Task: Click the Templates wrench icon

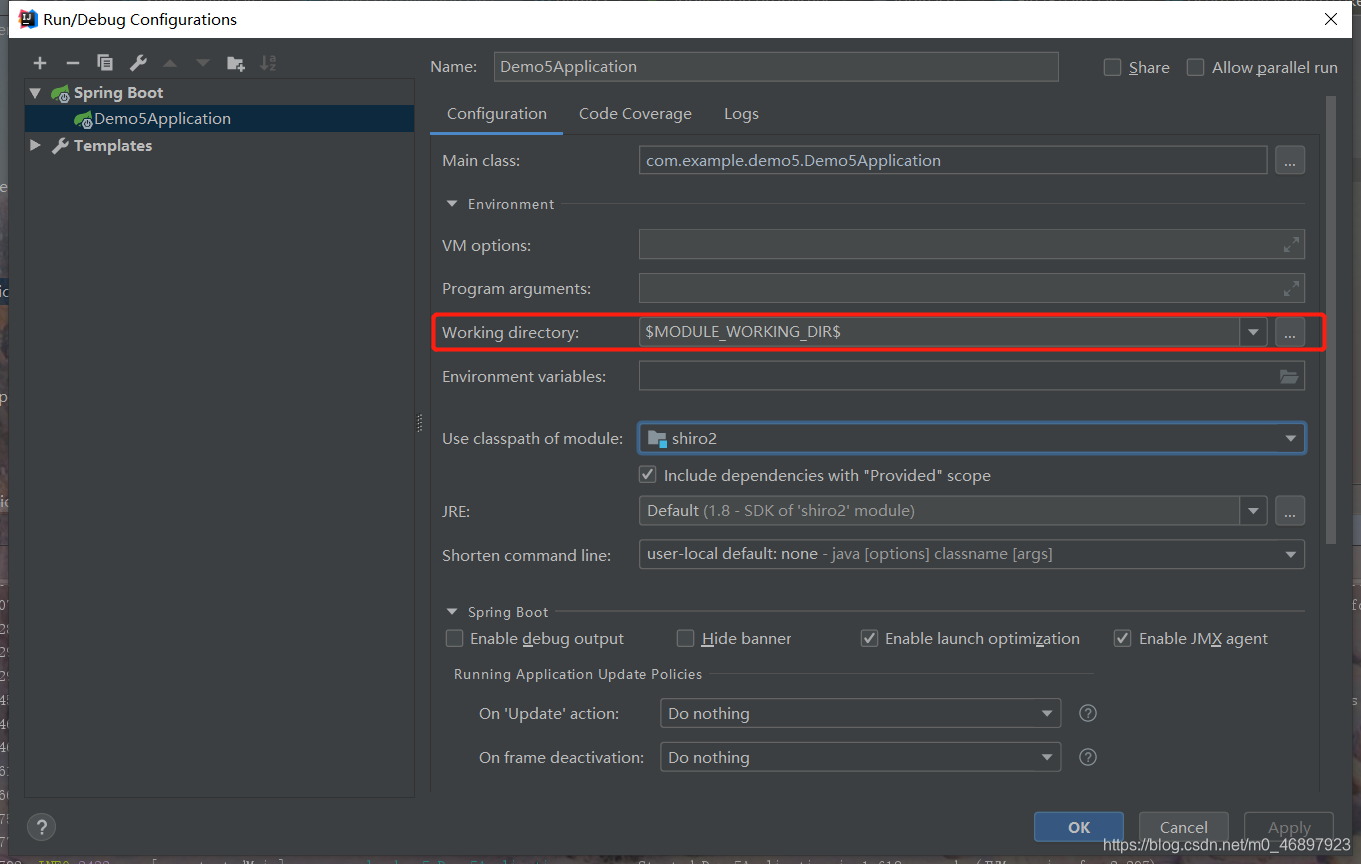Action: point(60,146)
